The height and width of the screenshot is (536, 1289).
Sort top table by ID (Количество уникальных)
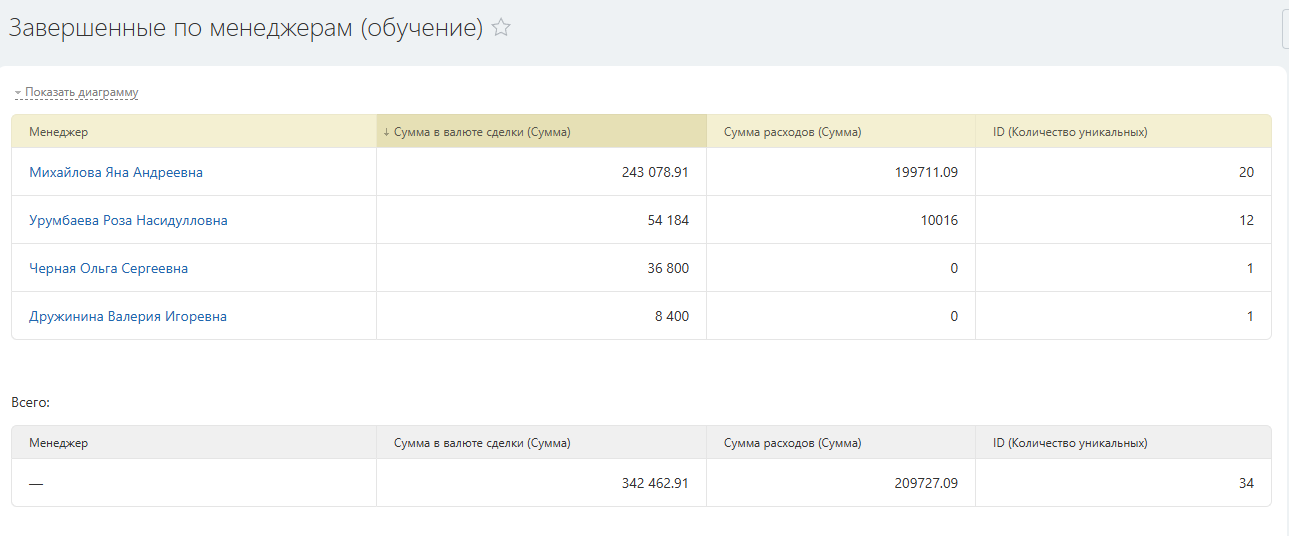pyautogui.click(x=1070, y=132)
